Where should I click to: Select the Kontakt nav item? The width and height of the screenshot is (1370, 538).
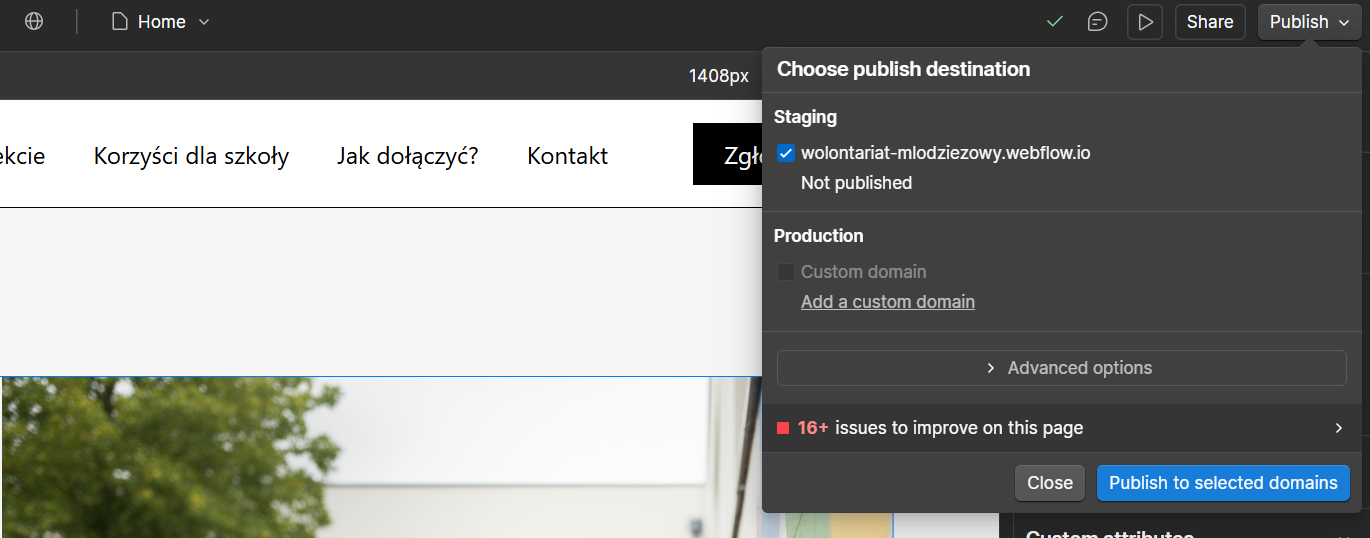[x=567, y=156]
